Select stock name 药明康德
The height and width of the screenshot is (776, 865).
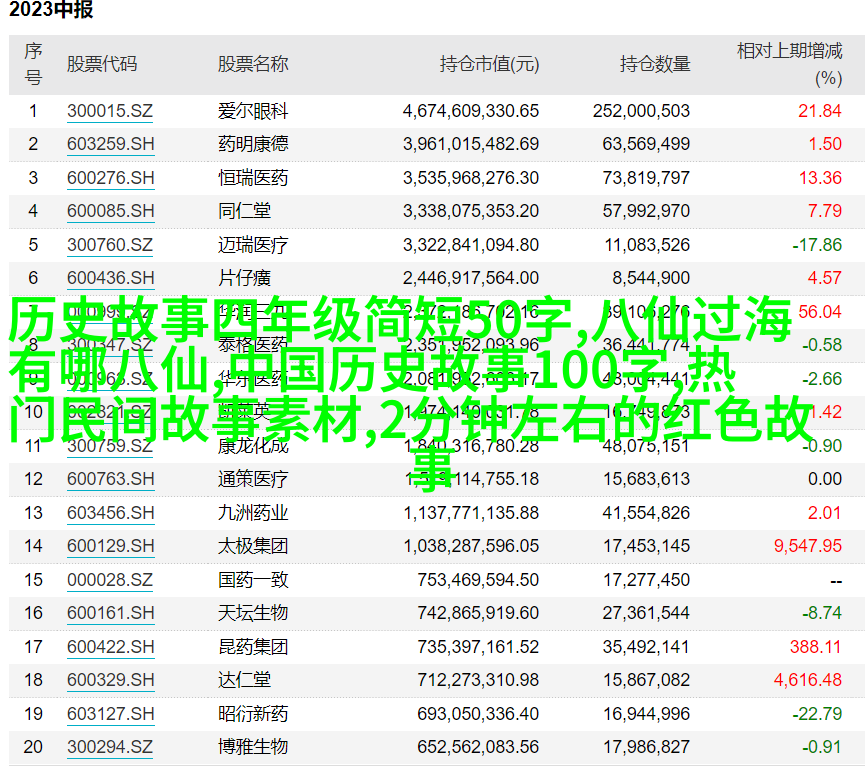click(x=253, y=145)
